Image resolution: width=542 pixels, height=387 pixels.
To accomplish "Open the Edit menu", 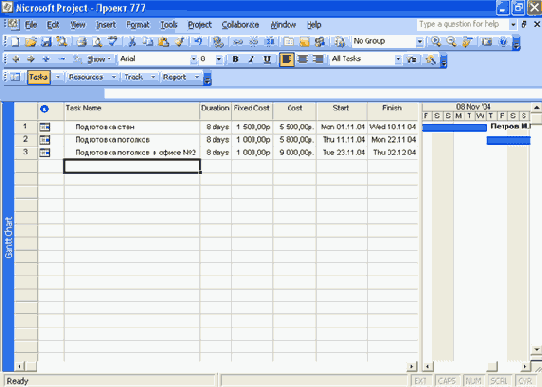I will point(53,25).
